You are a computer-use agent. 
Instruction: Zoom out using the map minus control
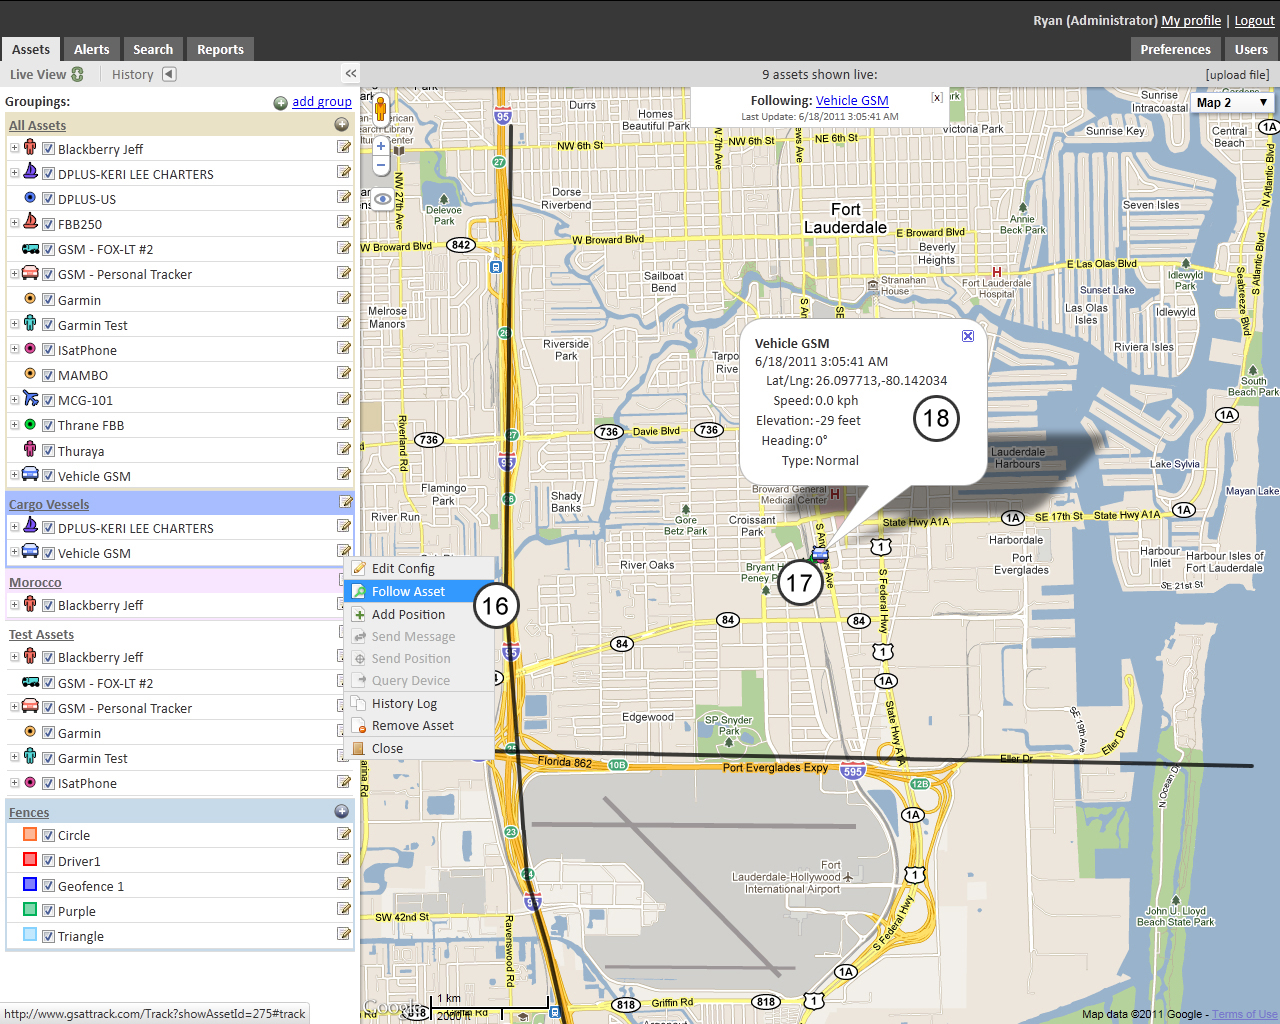381,165
